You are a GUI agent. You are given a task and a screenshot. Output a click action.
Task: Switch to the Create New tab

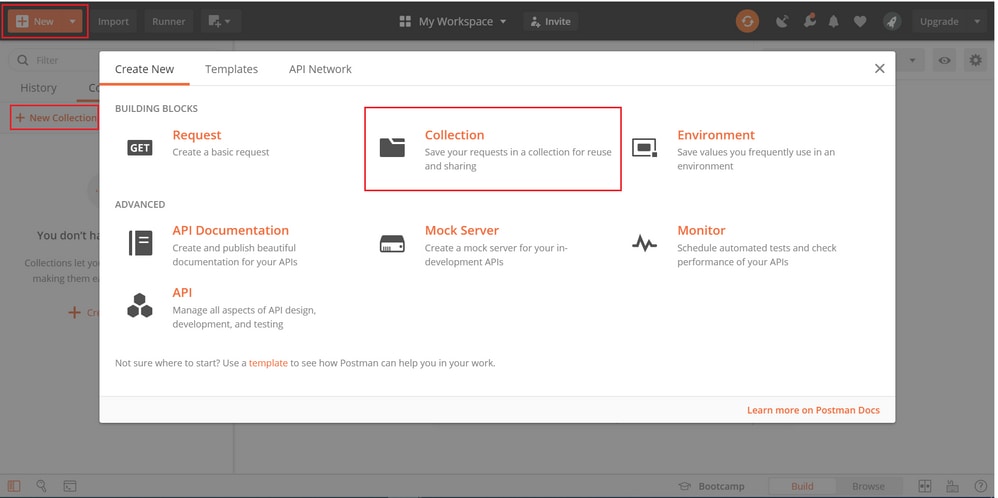pyautogui.click(x=144, y=69)
